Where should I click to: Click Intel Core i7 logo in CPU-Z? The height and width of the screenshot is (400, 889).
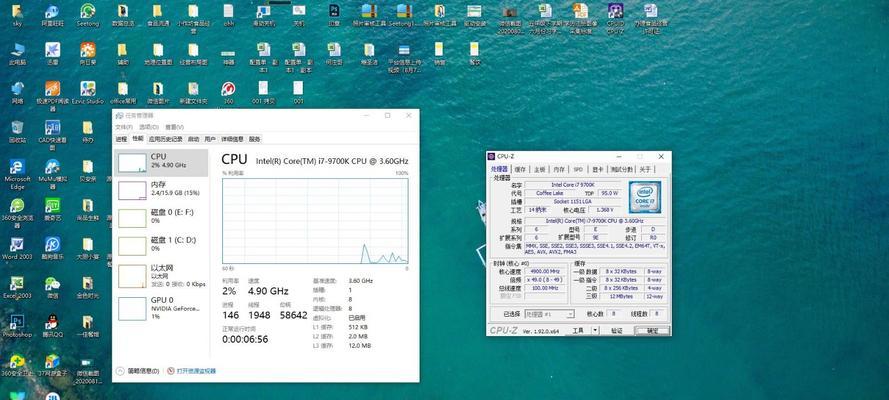[x=645, y=197]
